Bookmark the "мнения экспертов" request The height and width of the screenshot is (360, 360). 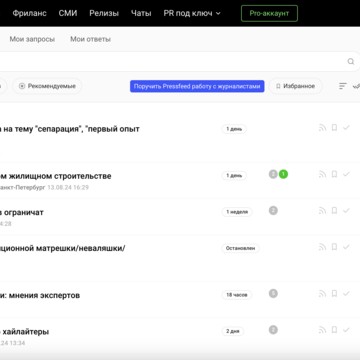tap(334, 294)
